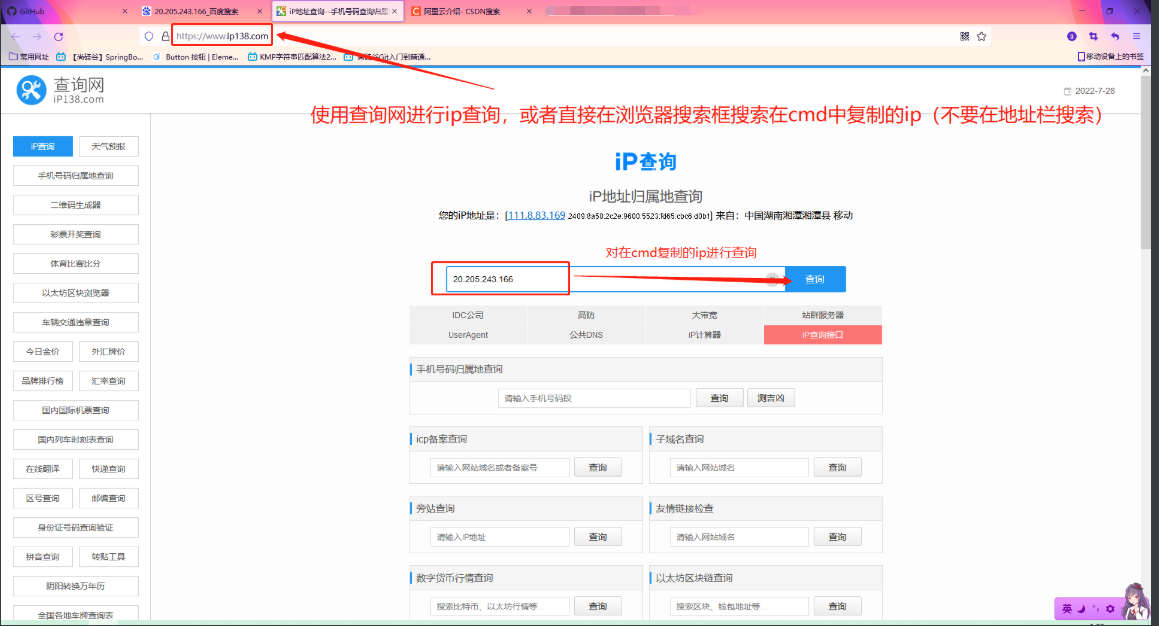This screenshot has width=1159, height=626.
Task: Go back with the browser back arrow
Action: tap(16, 36)
